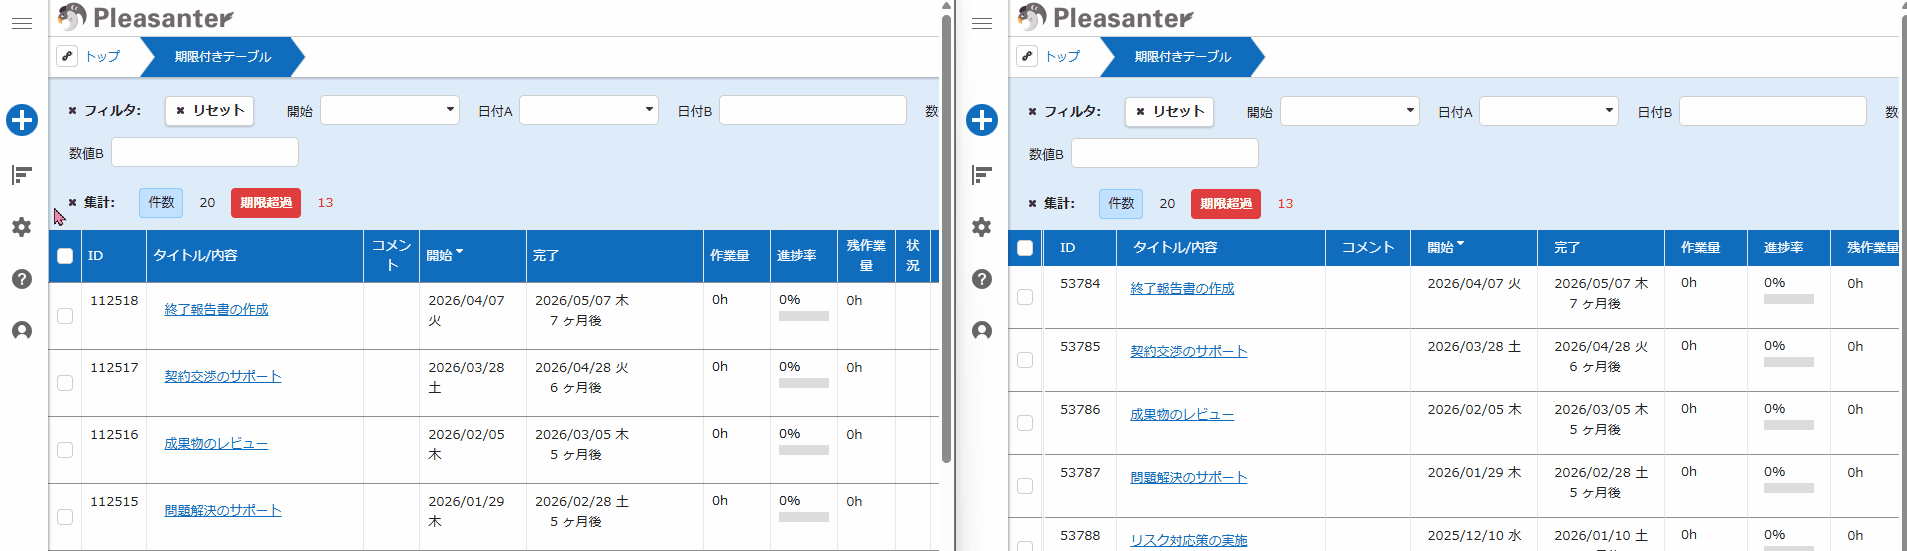Click the blue plus icon in right pane
Viewport: 1907px width, 551px height.
[x=982, y=121]
